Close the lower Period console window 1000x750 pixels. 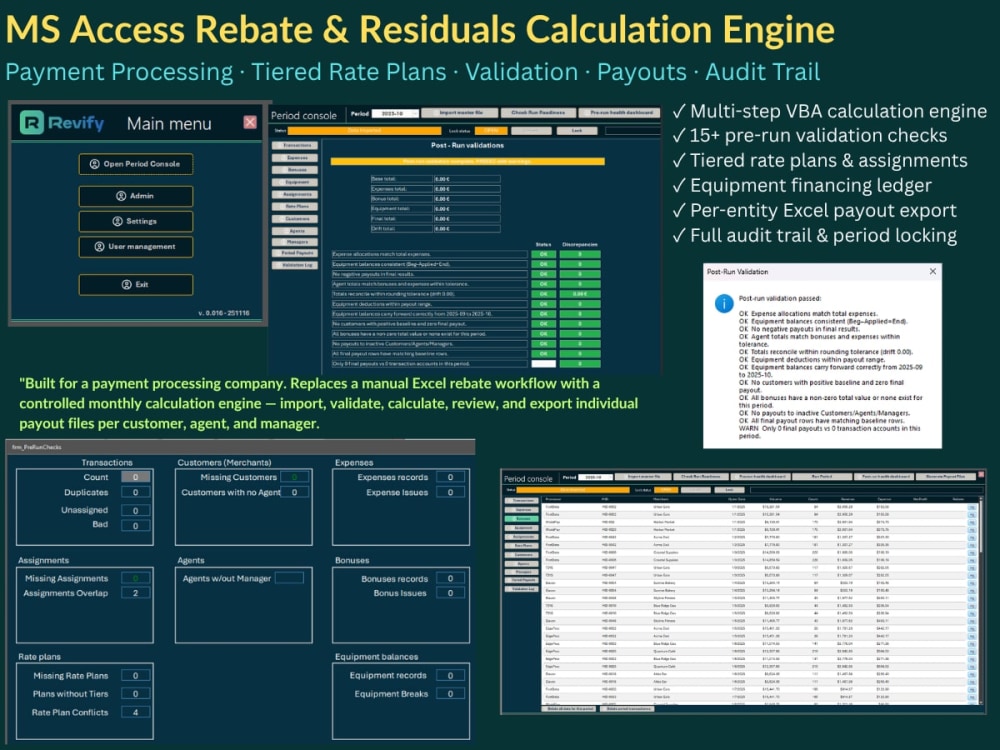tap(981, 474)
